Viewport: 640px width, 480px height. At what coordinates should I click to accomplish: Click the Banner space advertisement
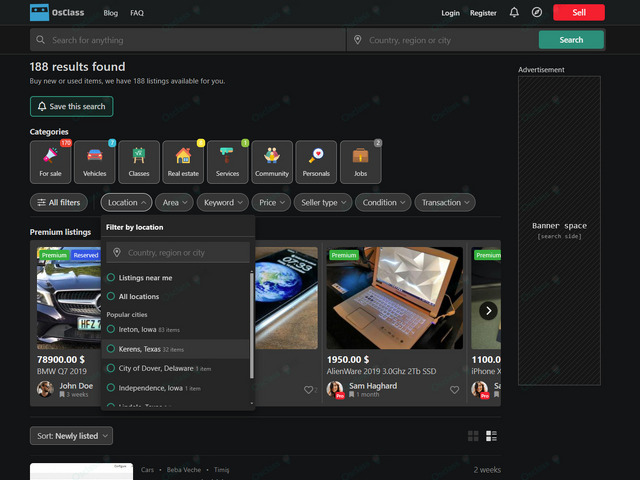pos(559,231)
